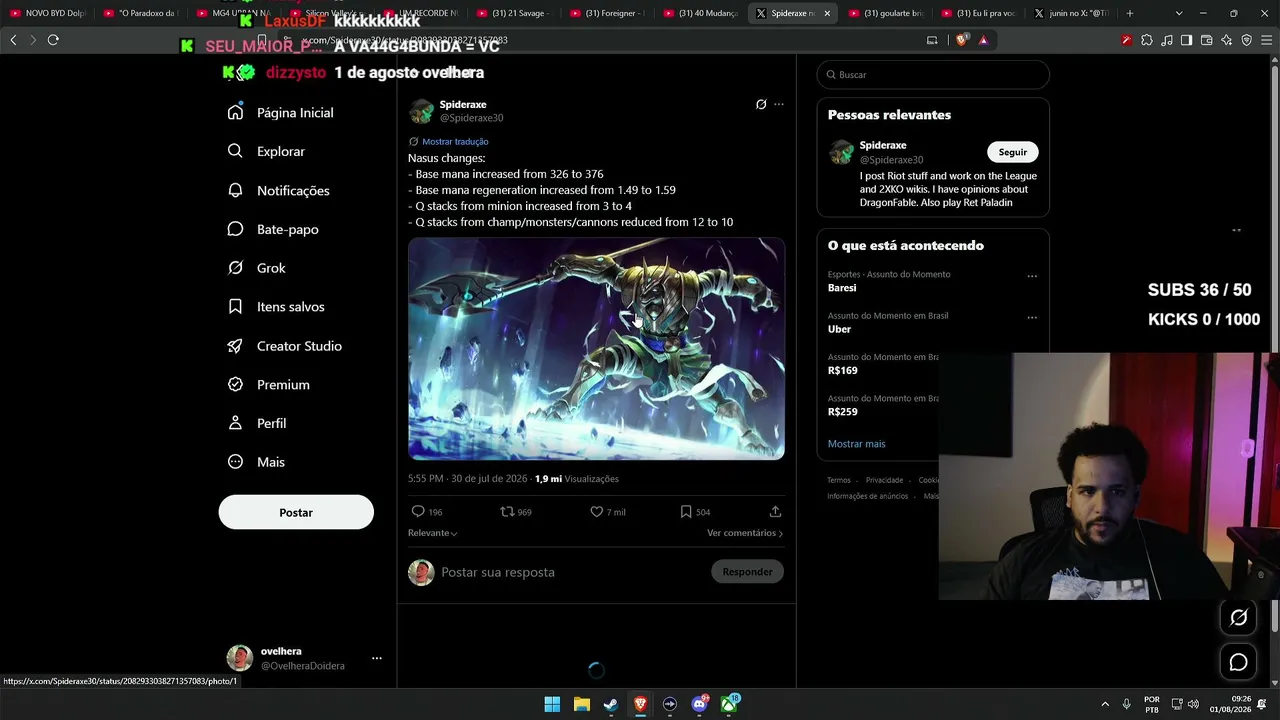Switch to the NOVO BYD Dolphin tab
The height and width of the screenshot is (720, 1280).
(x=47, y=13)
